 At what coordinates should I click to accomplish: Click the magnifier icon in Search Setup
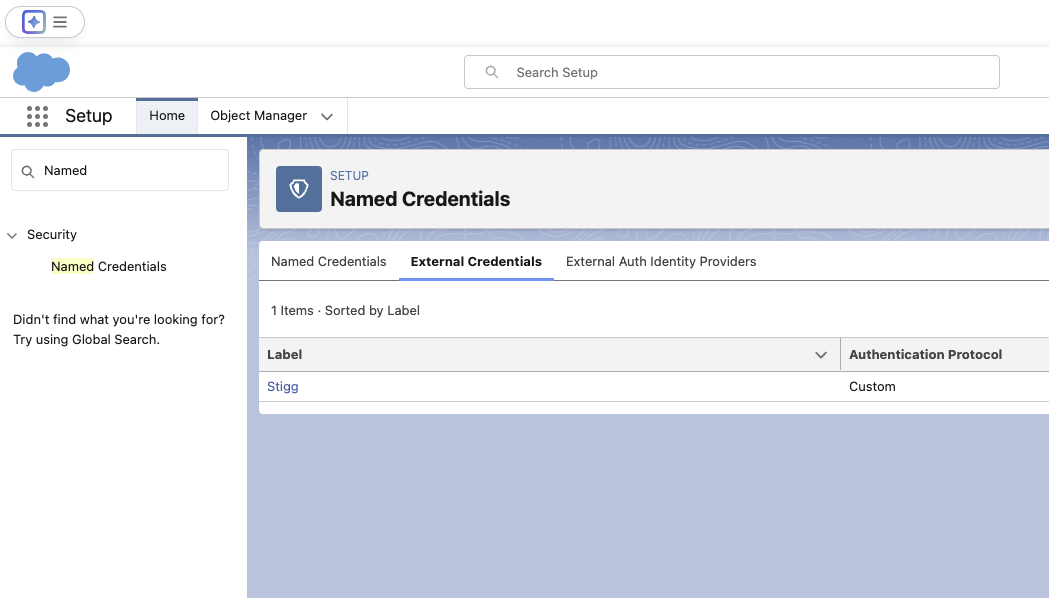coord(492,72)
